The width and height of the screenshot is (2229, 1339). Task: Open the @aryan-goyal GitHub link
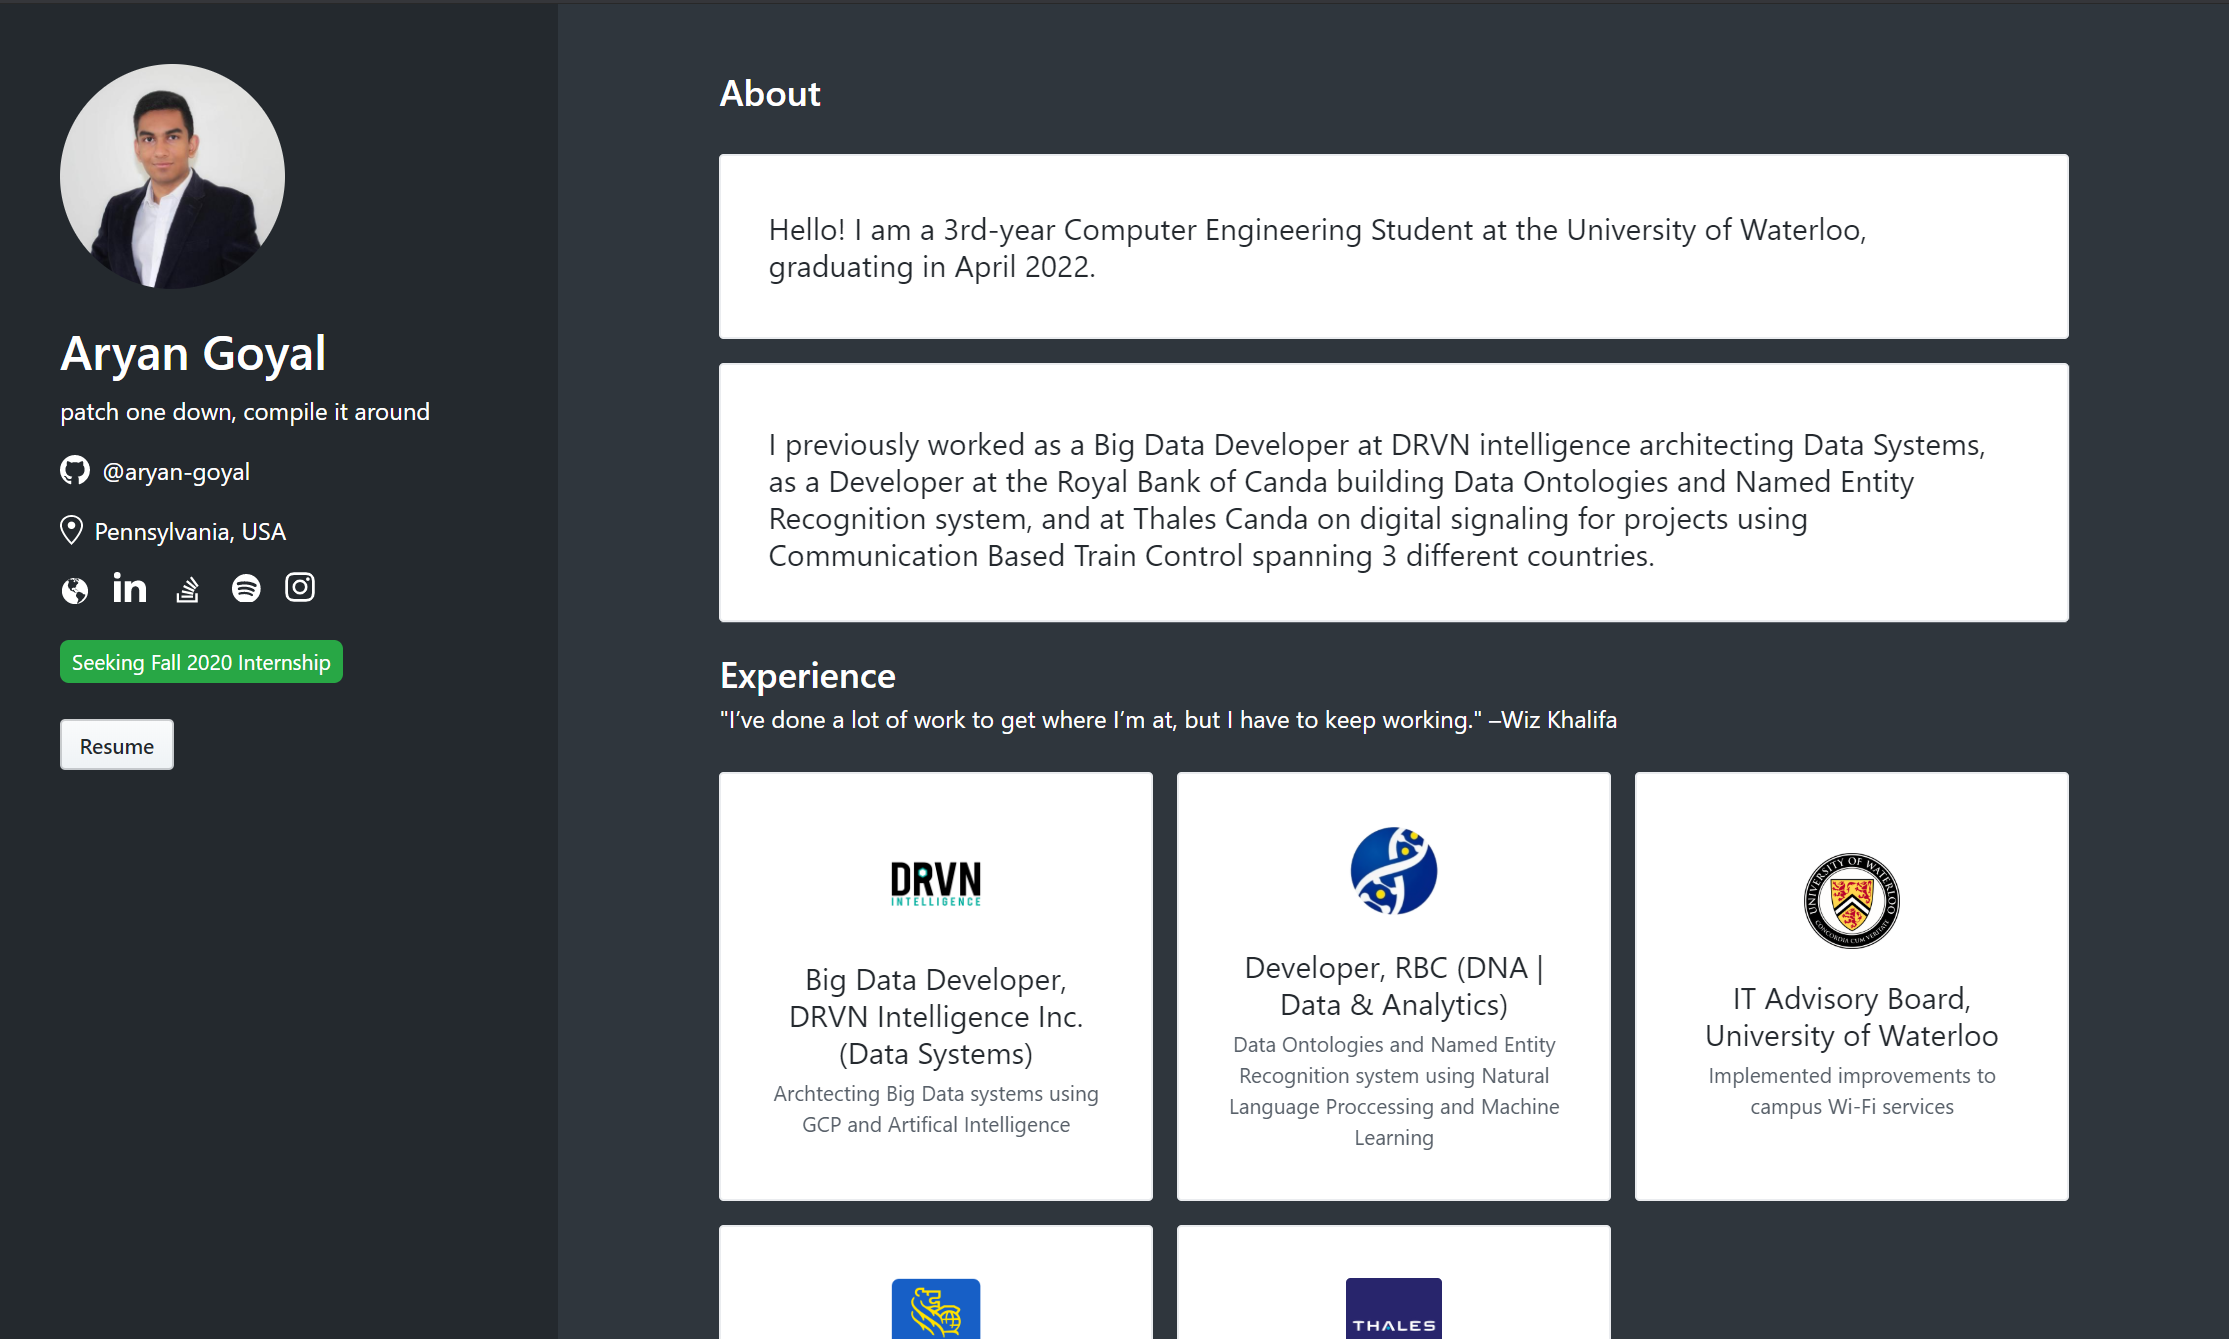coord(176,471)
